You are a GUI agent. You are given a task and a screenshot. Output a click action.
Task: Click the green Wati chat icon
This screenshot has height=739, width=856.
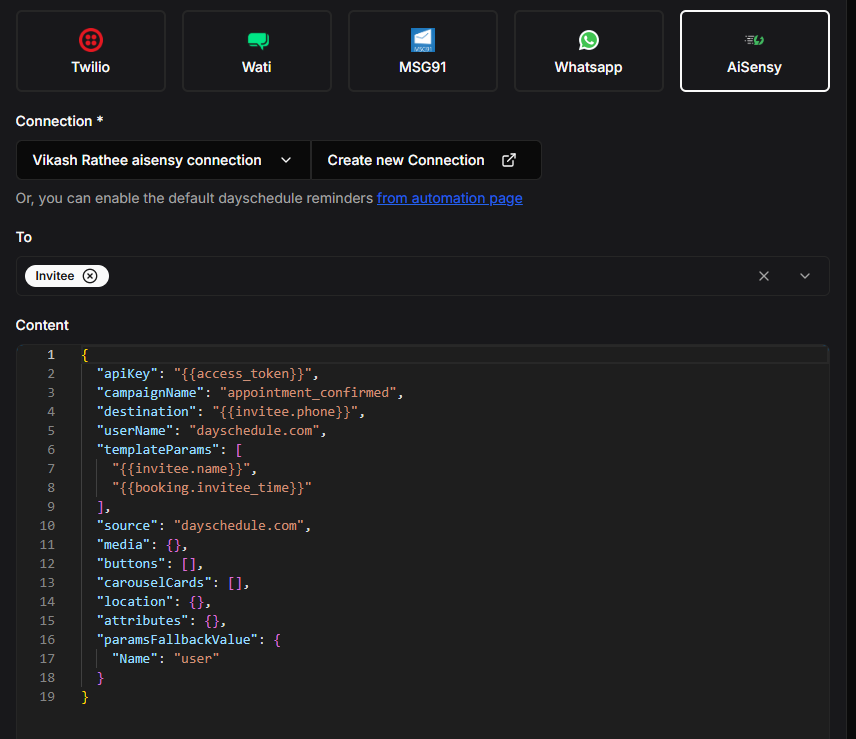pos(258,40)
